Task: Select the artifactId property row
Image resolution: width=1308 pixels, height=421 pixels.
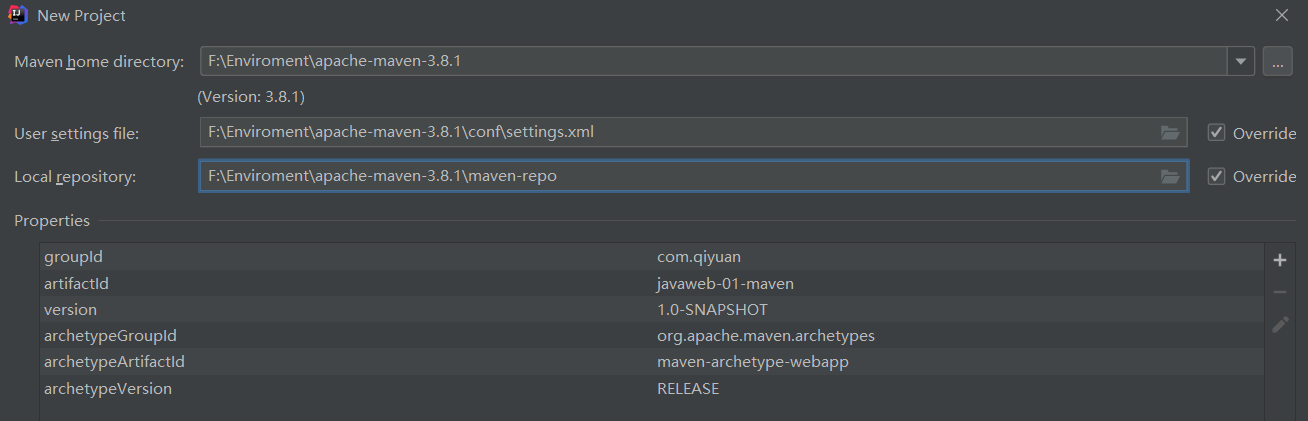Action: (x=652, y=284)
